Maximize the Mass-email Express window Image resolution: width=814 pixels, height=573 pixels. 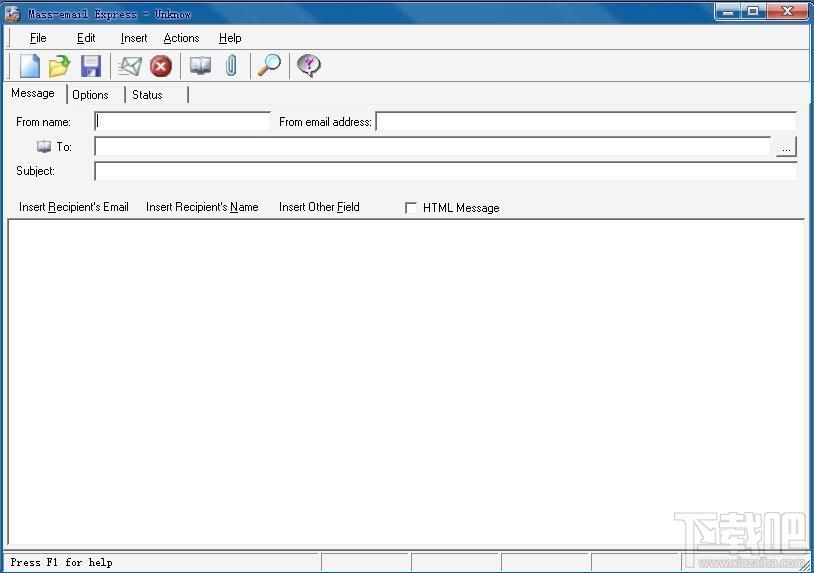tap(753, 11)
